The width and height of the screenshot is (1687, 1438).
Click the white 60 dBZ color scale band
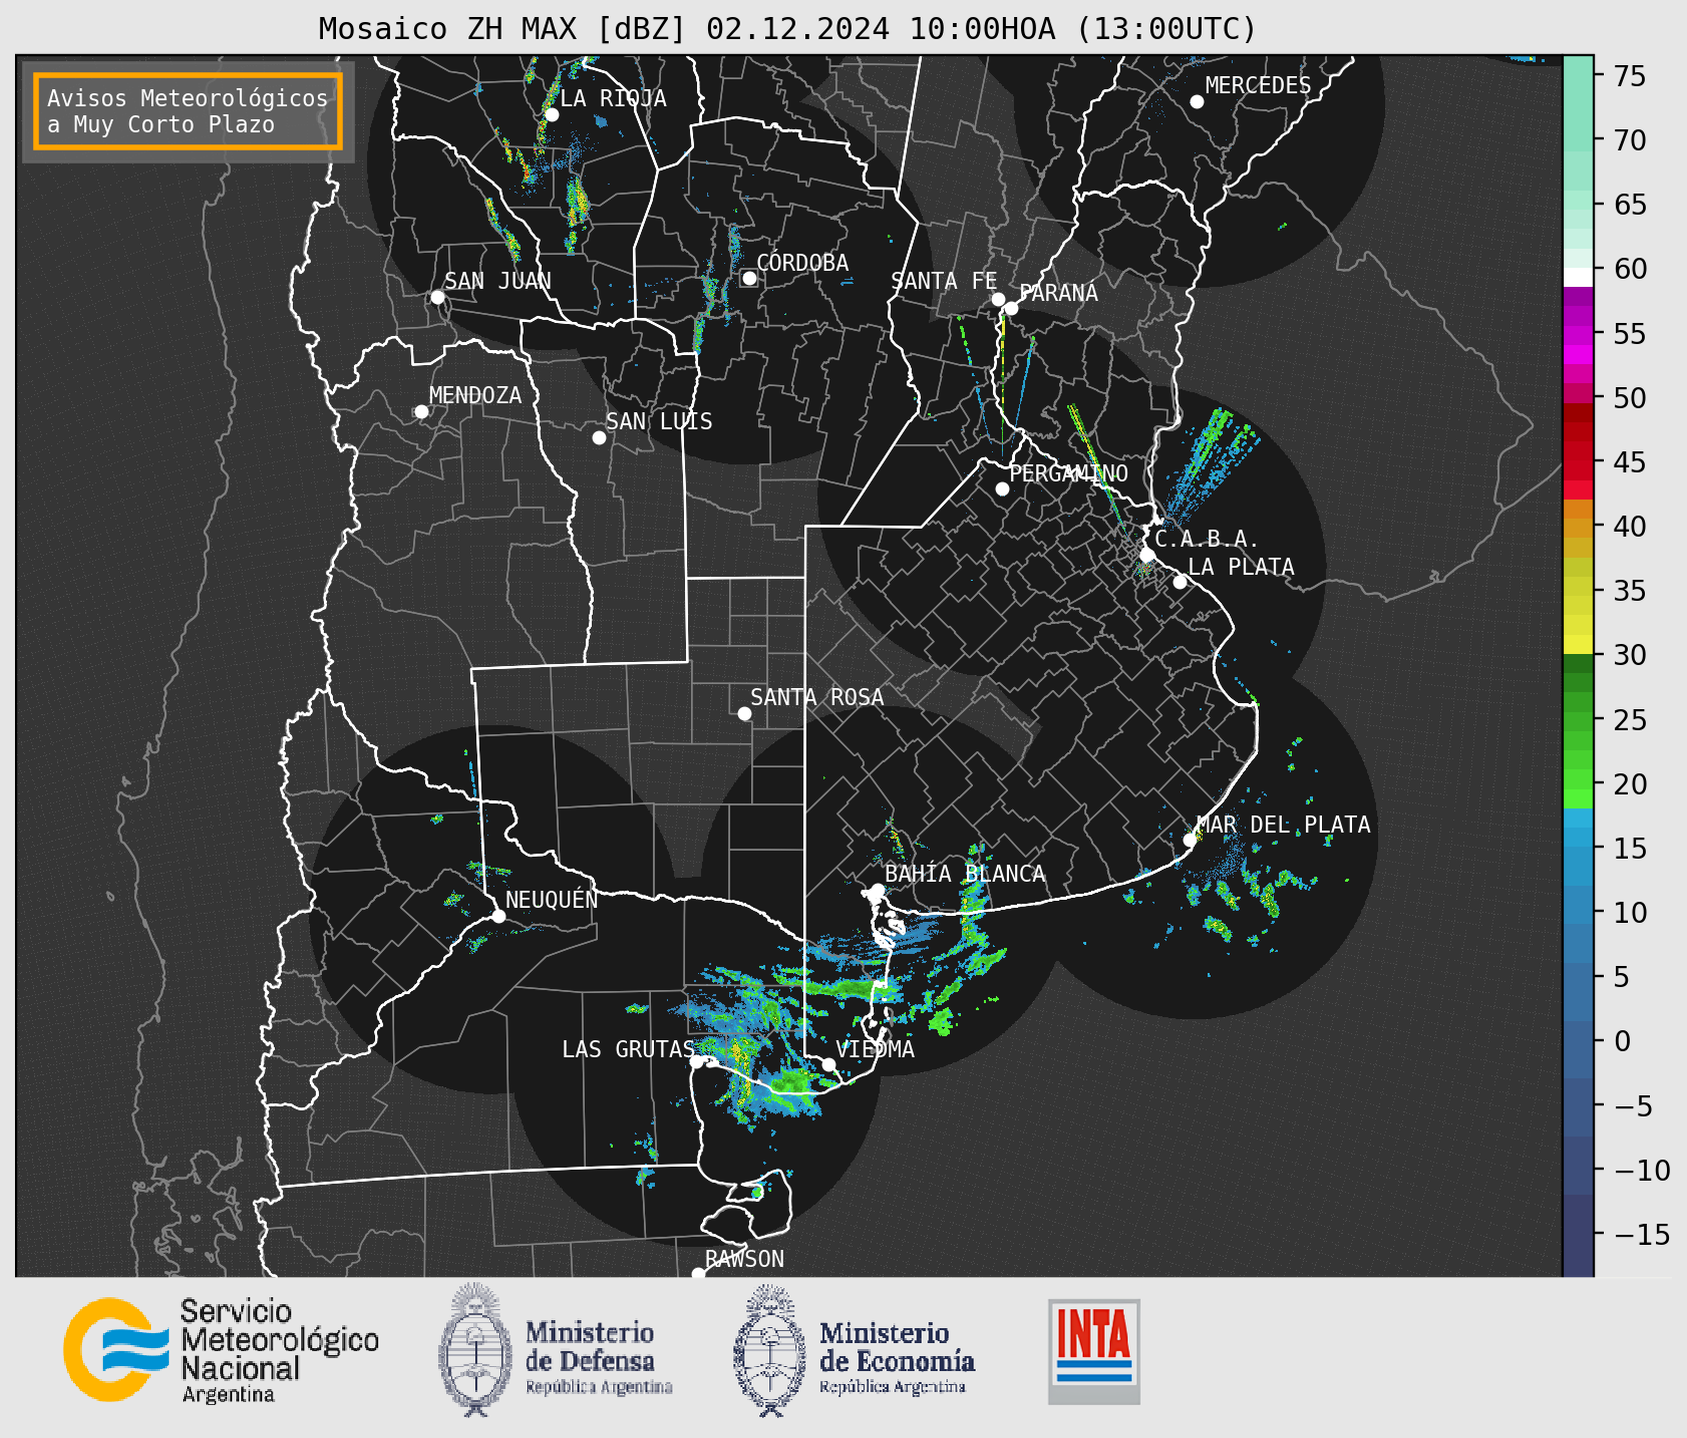click(x=1578, y=277)
